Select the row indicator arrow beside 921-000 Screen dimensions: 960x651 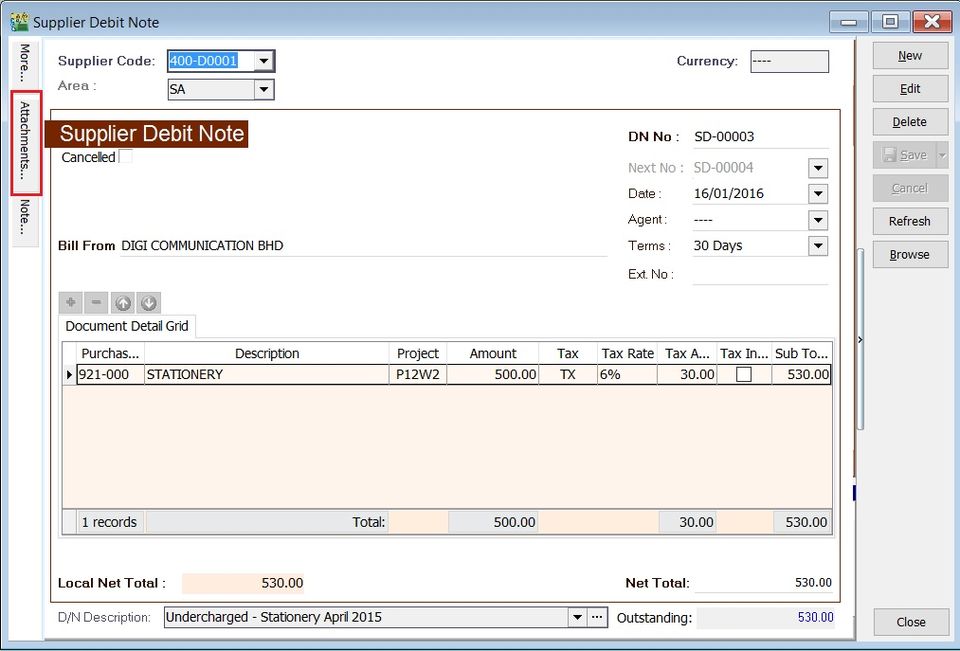click(68, 374)
